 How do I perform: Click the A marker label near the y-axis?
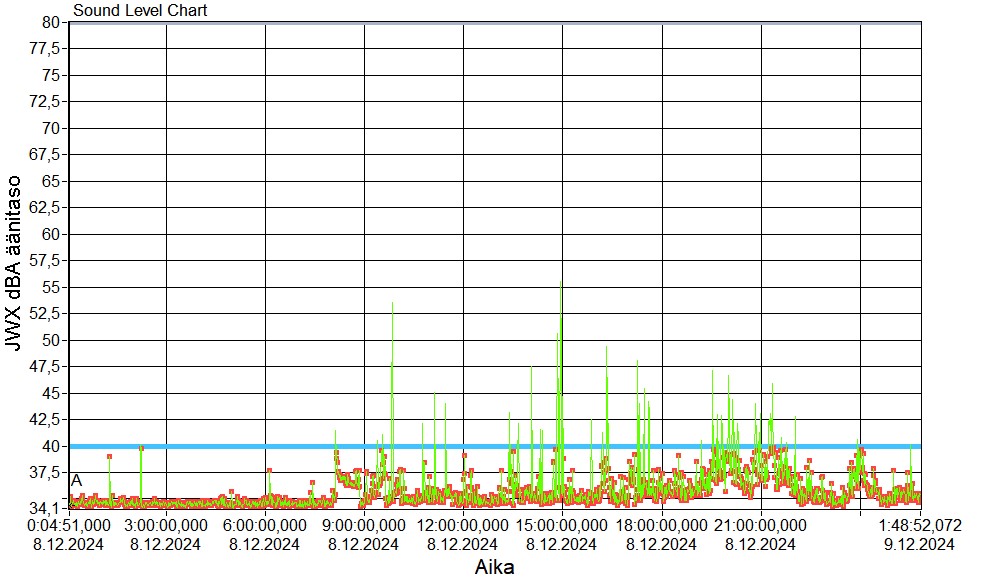coord(76,481)
